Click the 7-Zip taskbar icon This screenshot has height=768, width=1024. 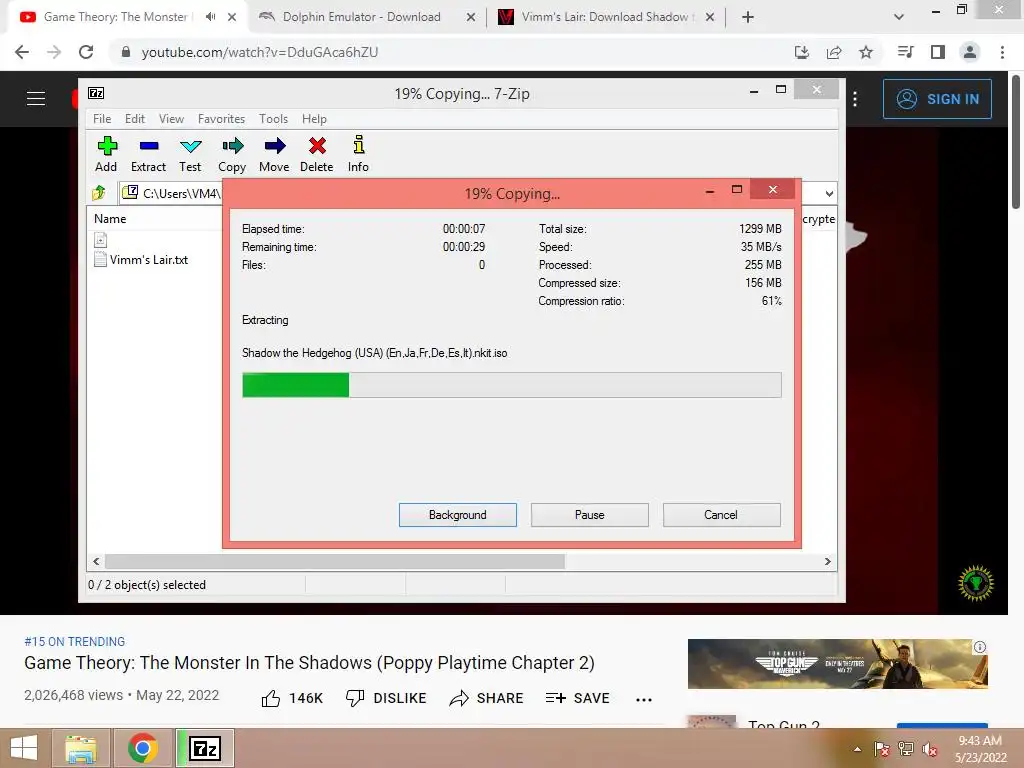pyautogui.click(x=205, y=748)
